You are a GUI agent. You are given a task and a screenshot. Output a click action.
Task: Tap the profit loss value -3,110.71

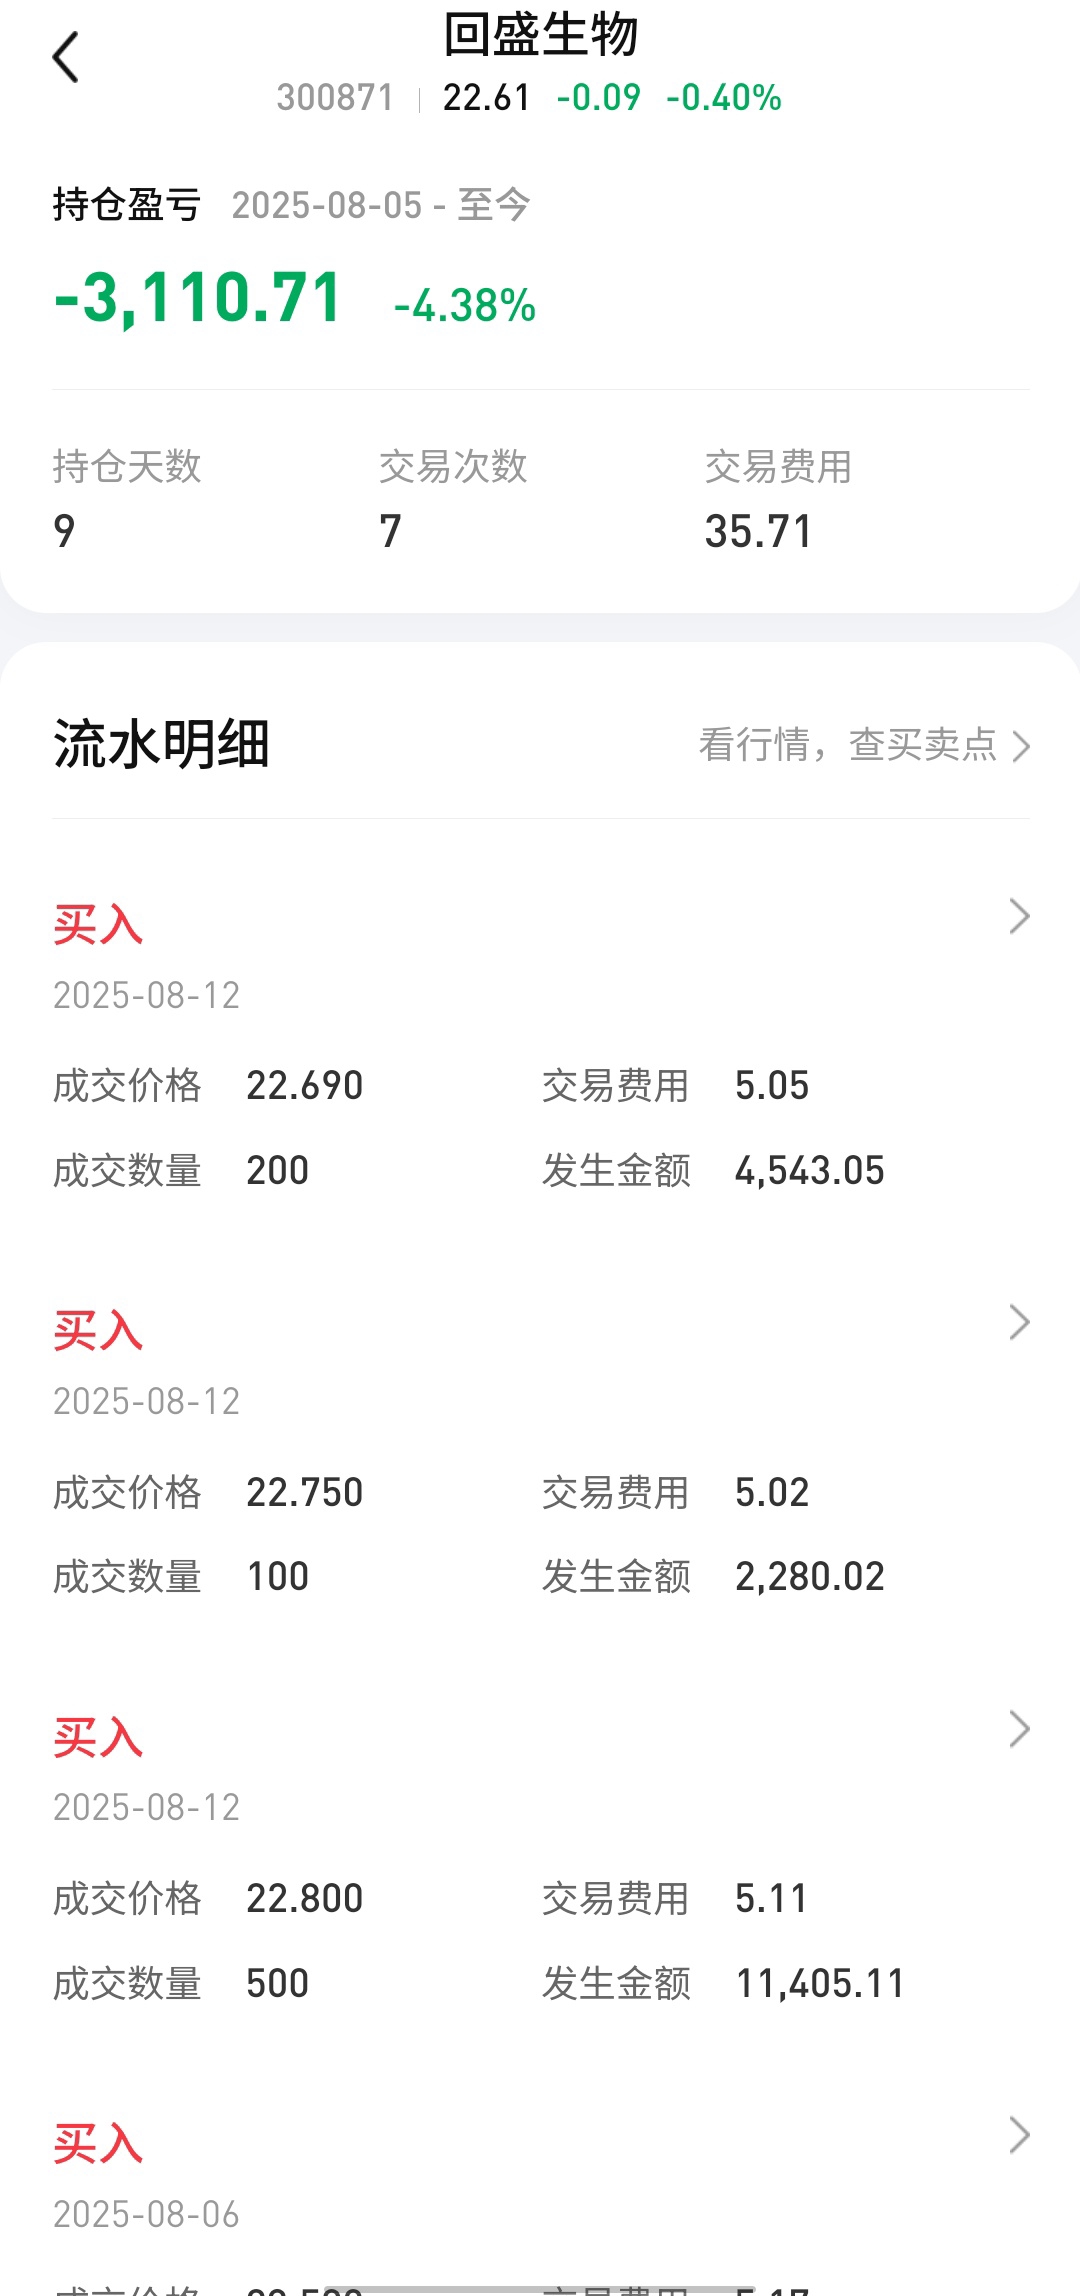tap(198, 298)
